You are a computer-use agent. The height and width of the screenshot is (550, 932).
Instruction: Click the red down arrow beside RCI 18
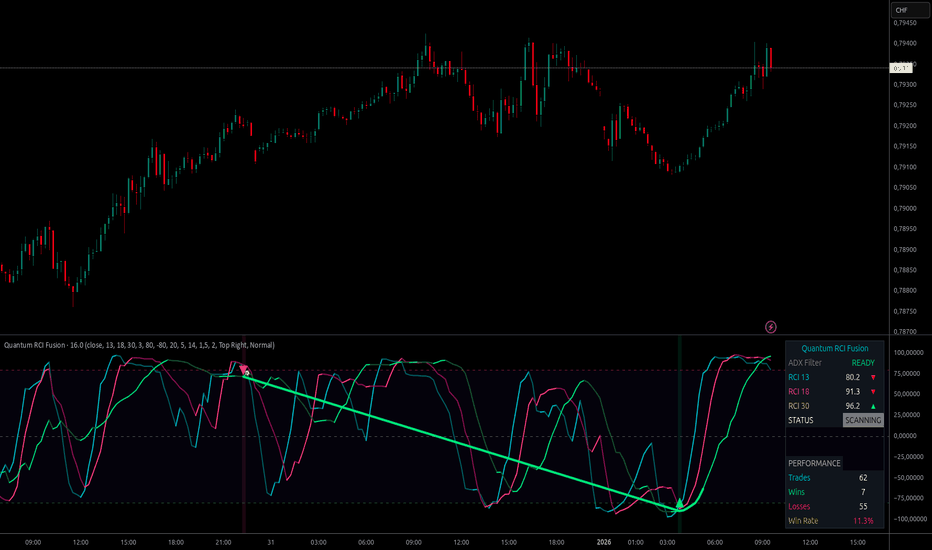tap(872, 392)
